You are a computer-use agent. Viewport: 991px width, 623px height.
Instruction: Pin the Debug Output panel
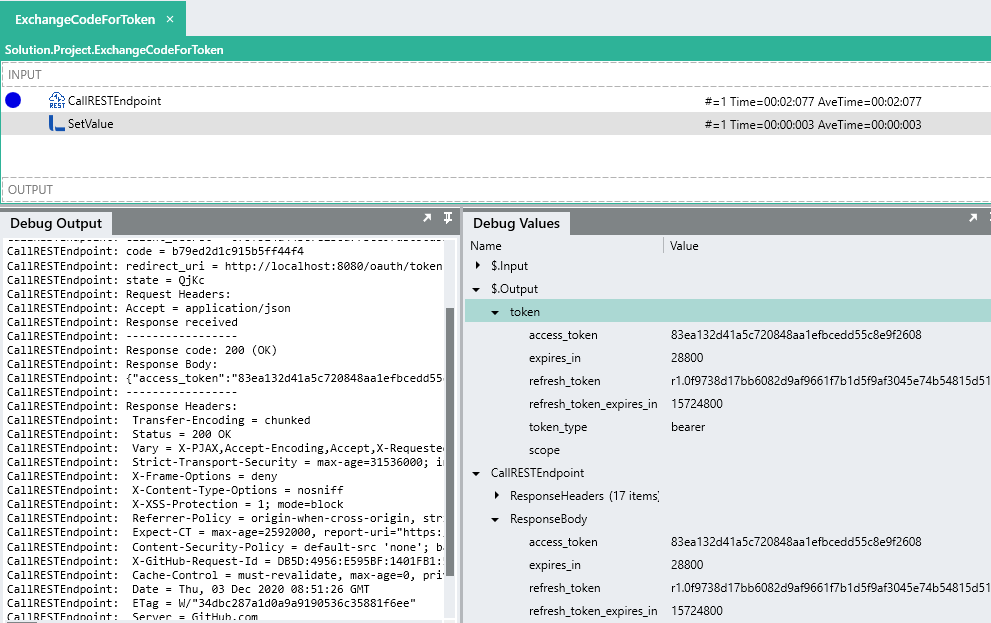coord(448,218)
